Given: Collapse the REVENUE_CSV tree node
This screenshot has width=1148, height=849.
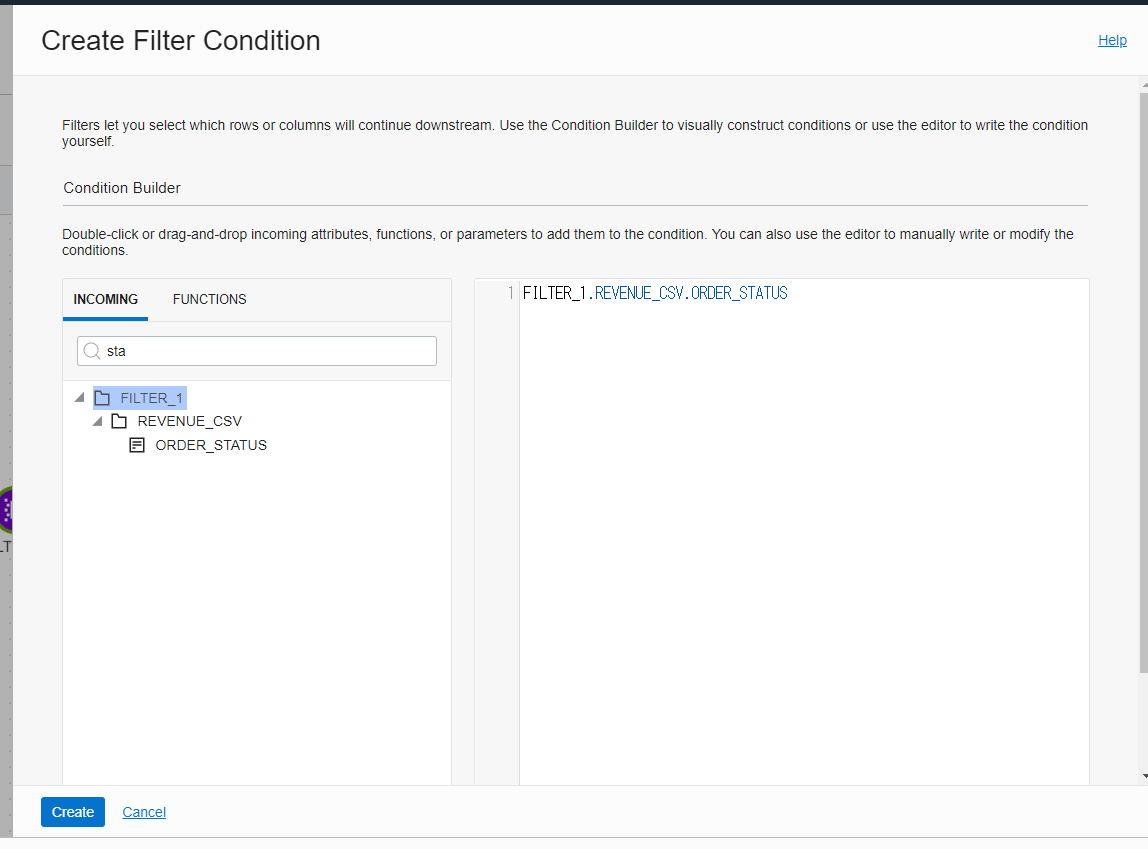Looking at the screenshot, I should tap(97, 421).
